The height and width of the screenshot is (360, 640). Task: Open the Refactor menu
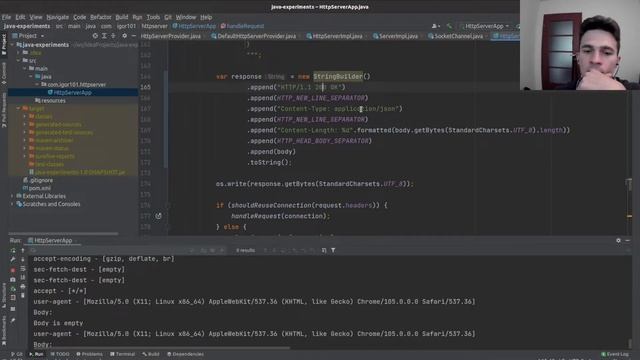[x=100, y=17]
